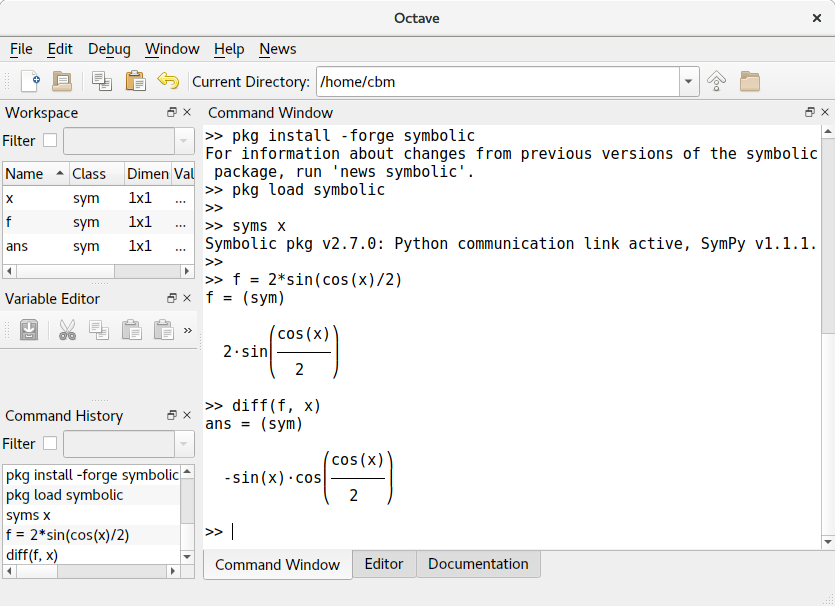The image size is (835, 606).
Task: Open the Current Directory dropdown arrow
Action: click(x=687, y=81)
